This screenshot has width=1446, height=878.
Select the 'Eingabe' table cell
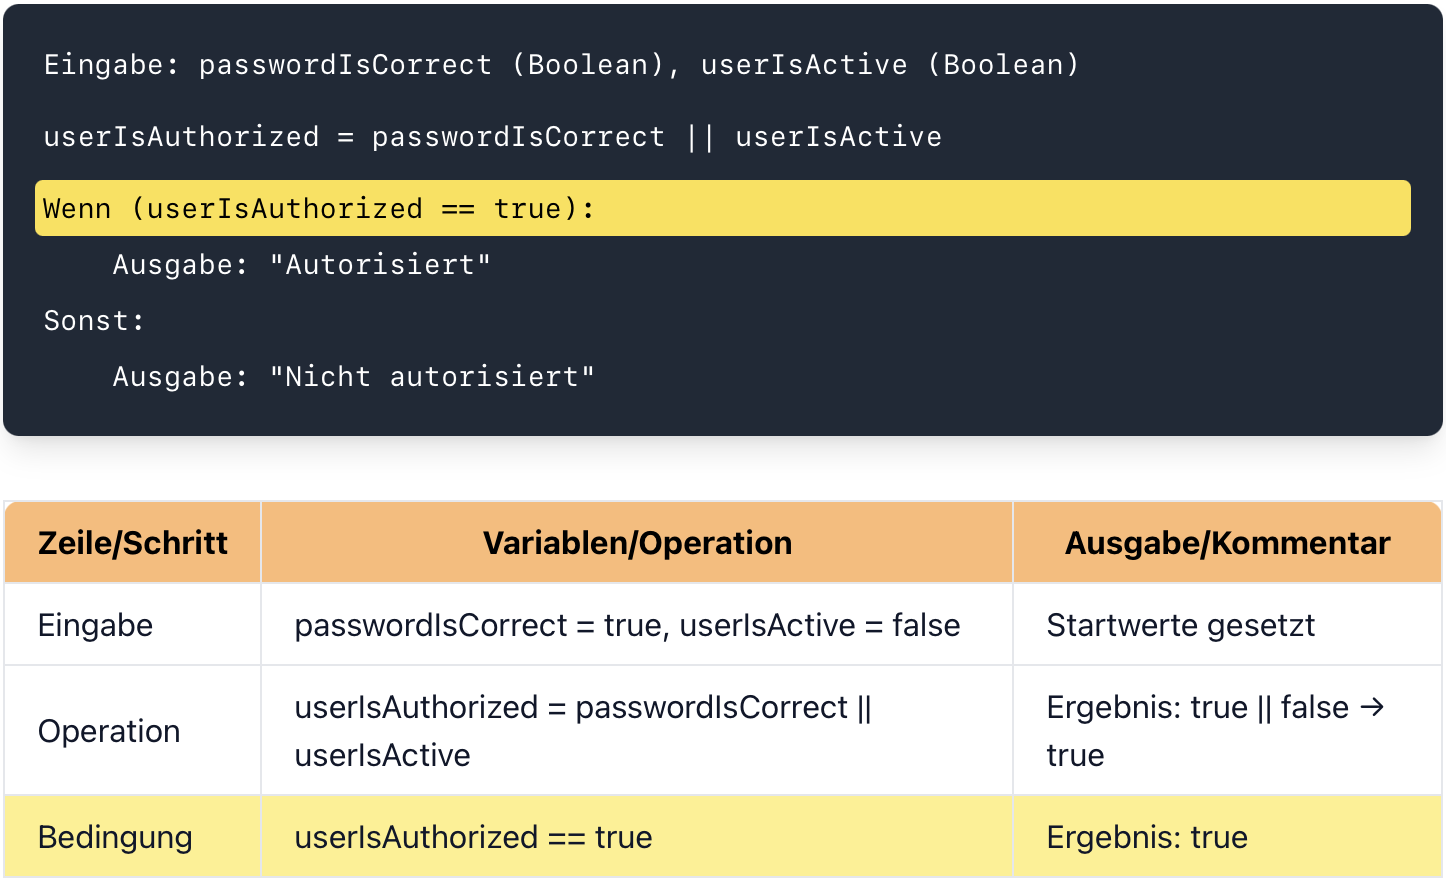pyautogui.click(x=133, y=625)
